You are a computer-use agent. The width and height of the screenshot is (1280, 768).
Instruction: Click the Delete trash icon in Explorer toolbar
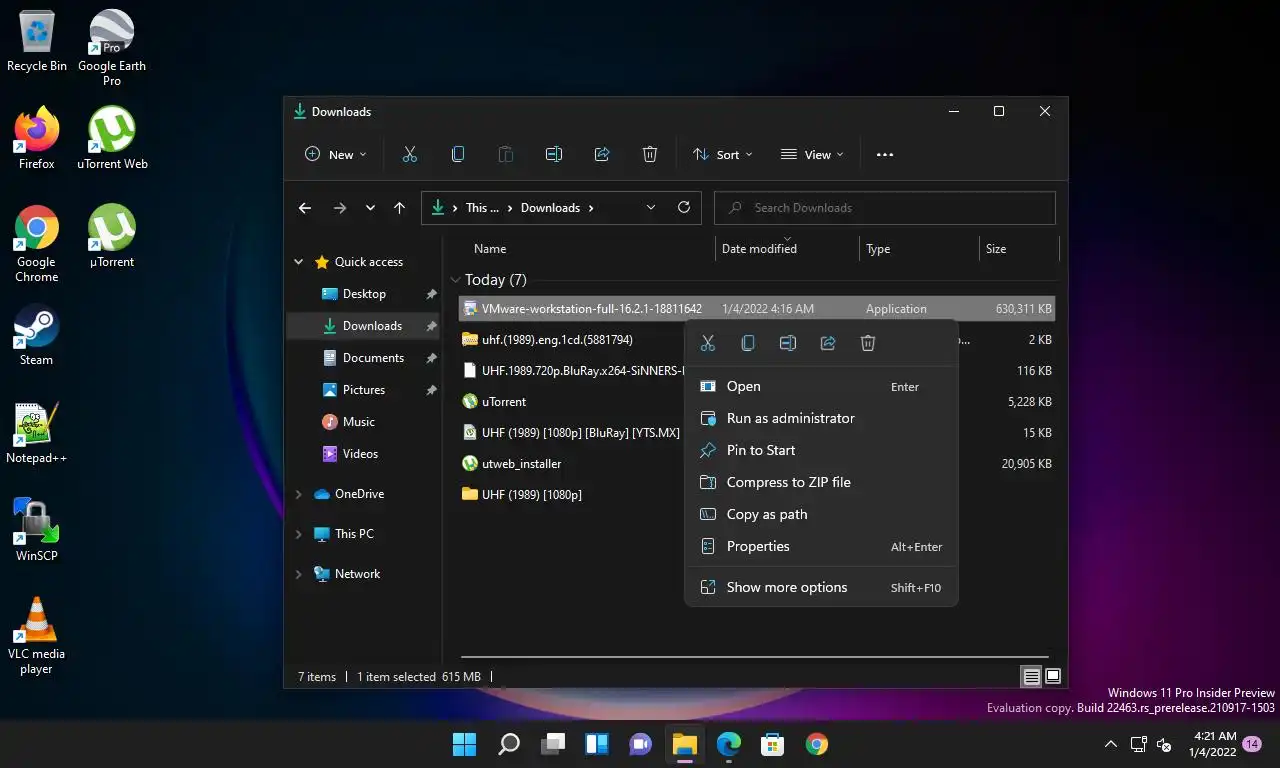tap(649, 154)
